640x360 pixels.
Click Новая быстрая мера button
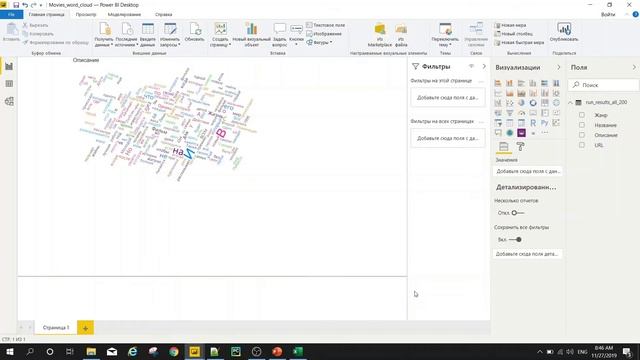pyautogui.click(x=519, y=42)
